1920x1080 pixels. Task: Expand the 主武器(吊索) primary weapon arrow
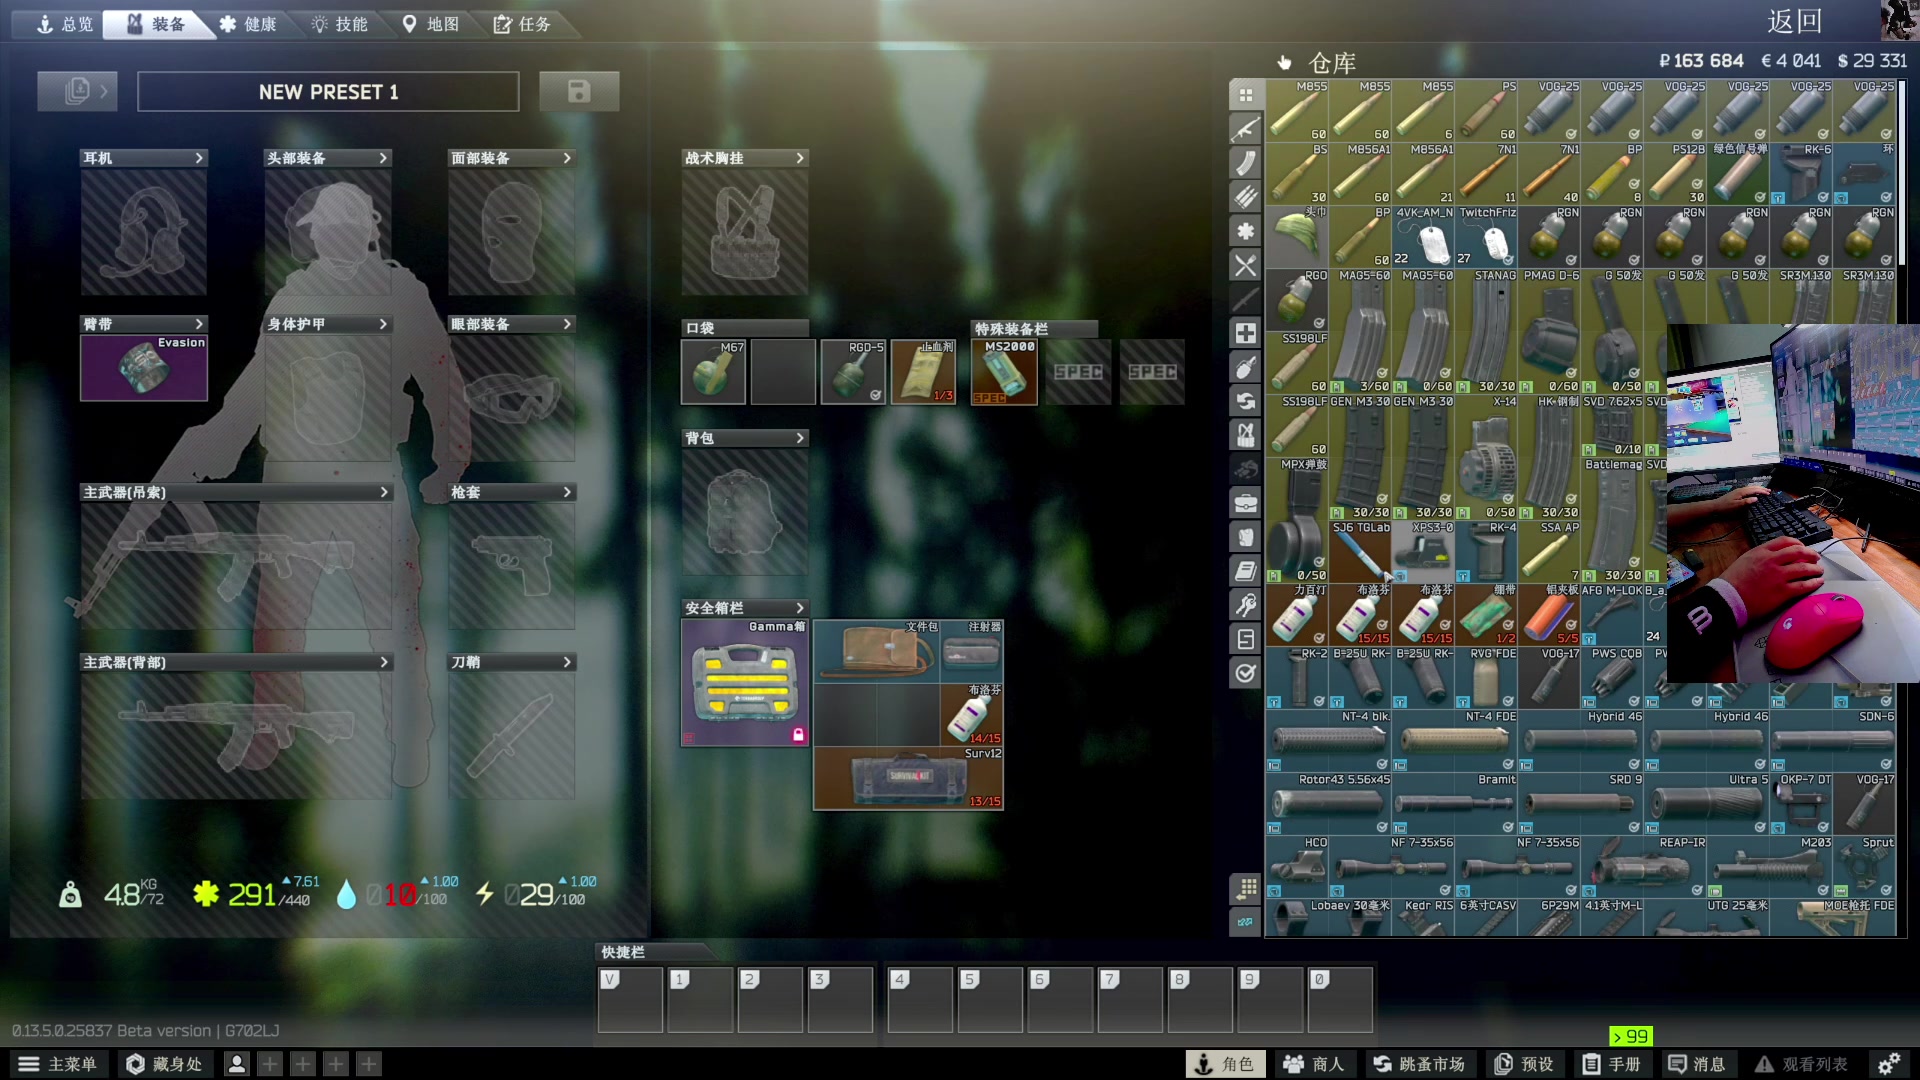[384, 492]
